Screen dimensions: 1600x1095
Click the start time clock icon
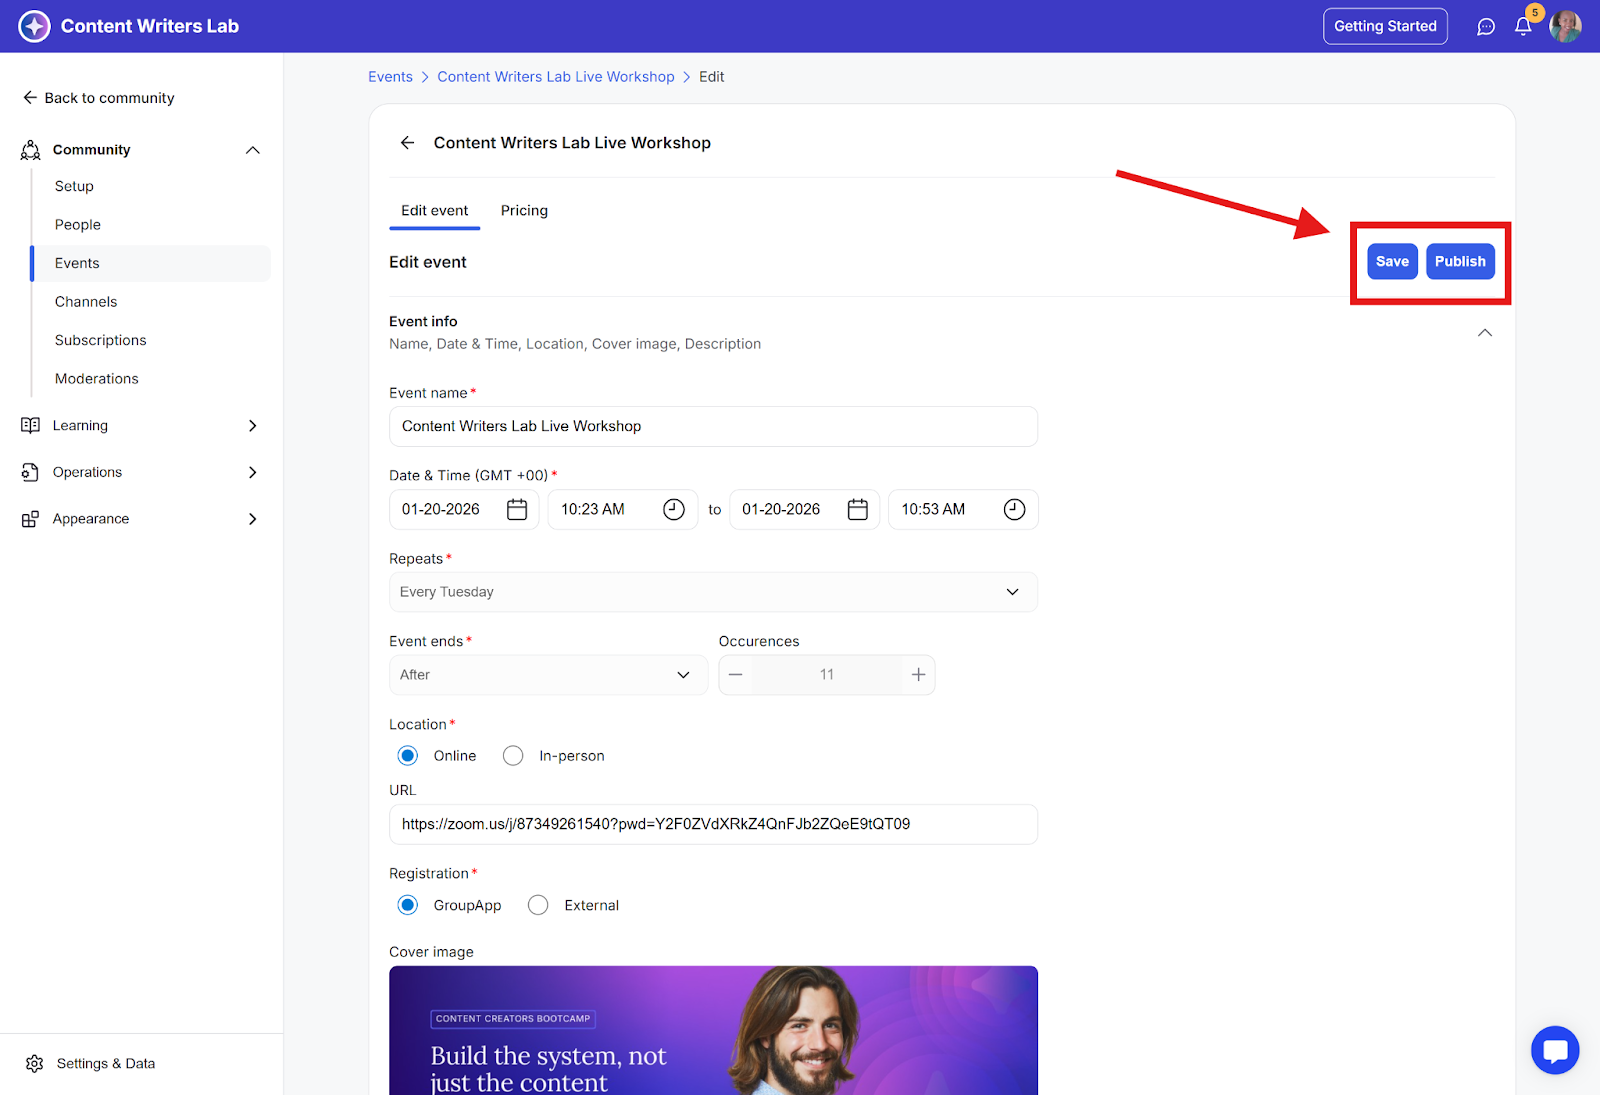tap(674, 510)
